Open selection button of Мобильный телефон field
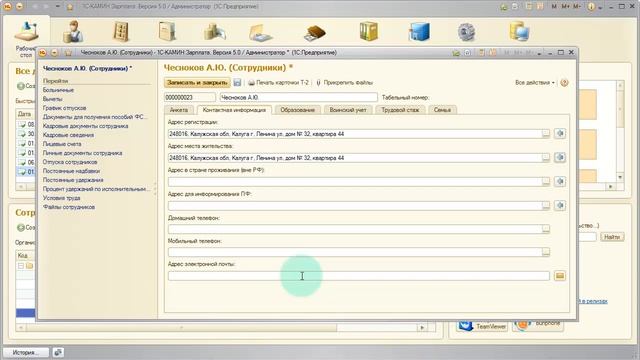 (x=546, y=252)
